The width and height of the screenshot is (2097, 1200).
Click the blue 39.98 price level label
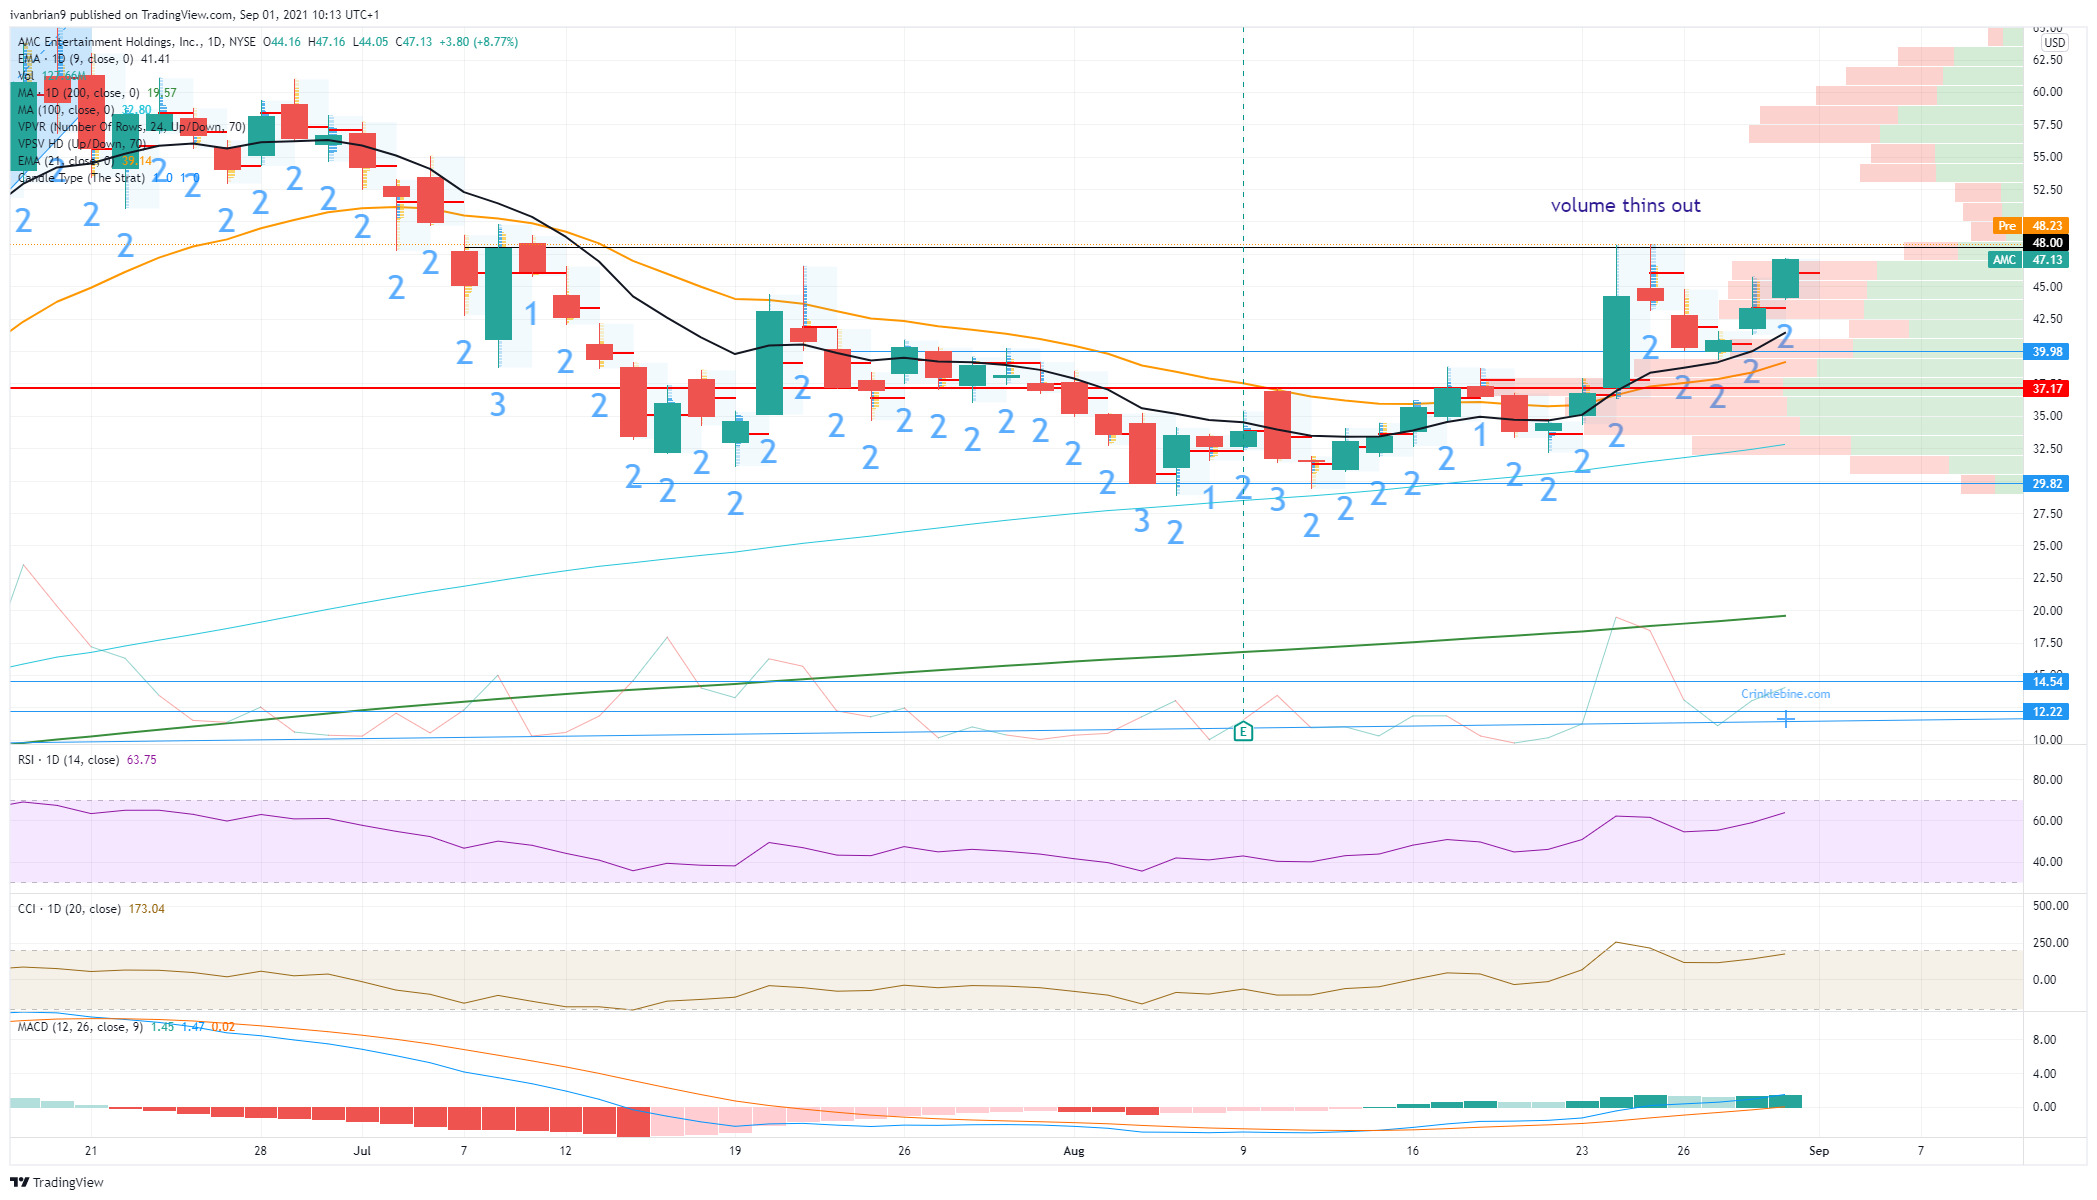pos(2047,352)
